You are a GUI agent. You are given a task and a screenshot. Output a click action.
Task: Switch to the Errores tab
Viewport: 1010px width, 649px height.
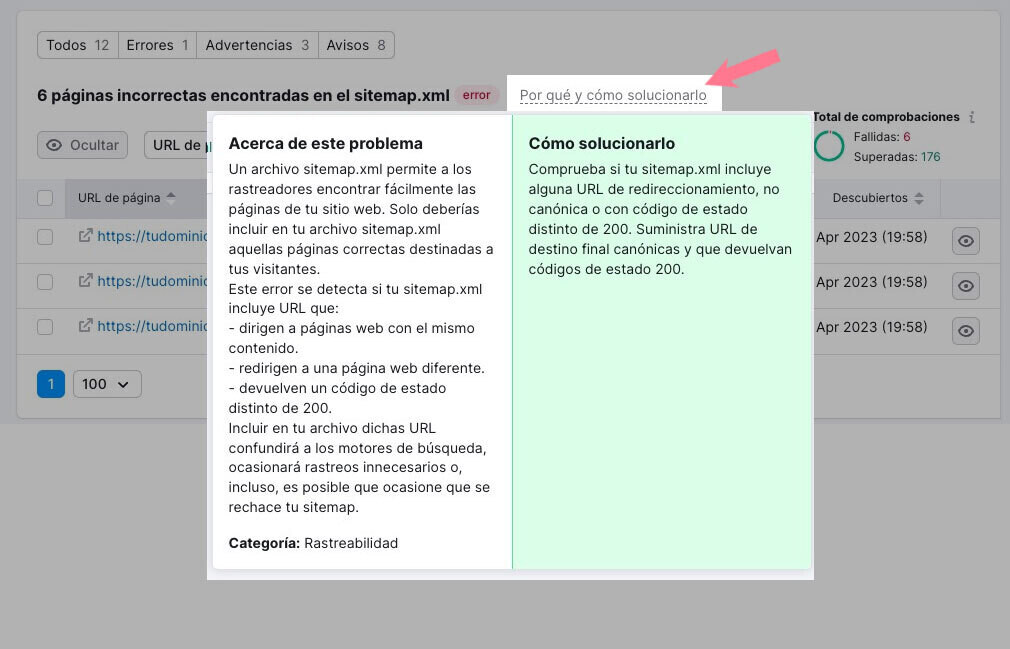(x=157, y=44)
